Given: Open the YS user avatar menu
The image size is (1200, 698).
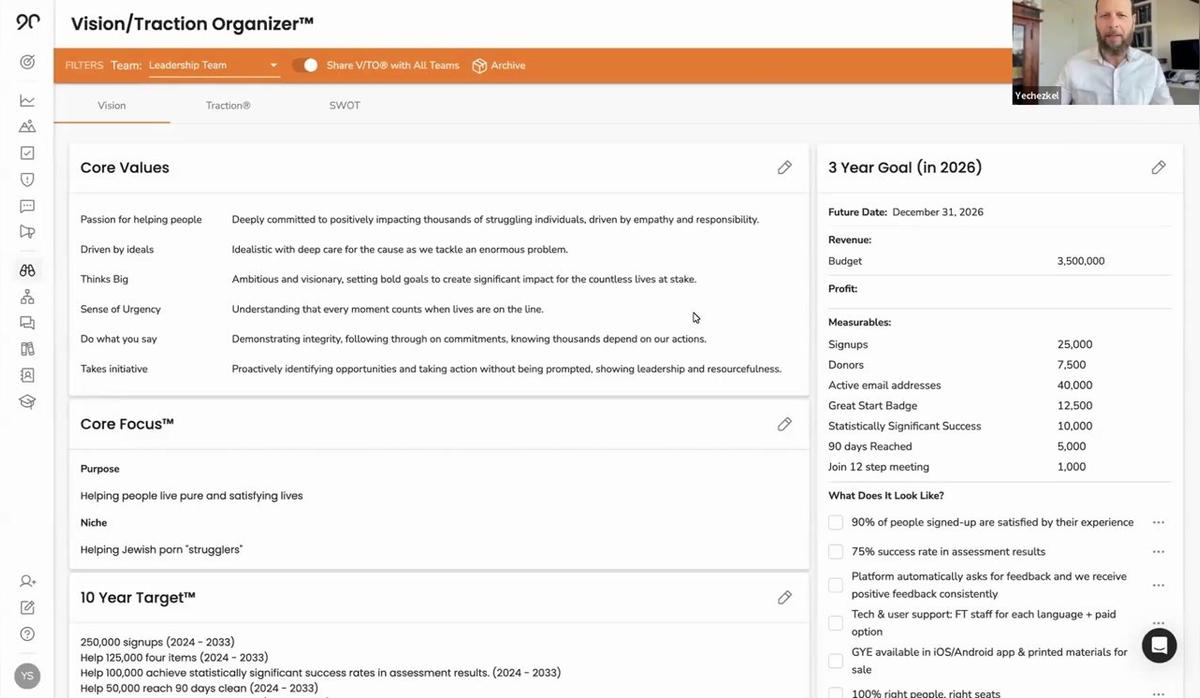Looking at the screenshot, I should coord(27,676).
